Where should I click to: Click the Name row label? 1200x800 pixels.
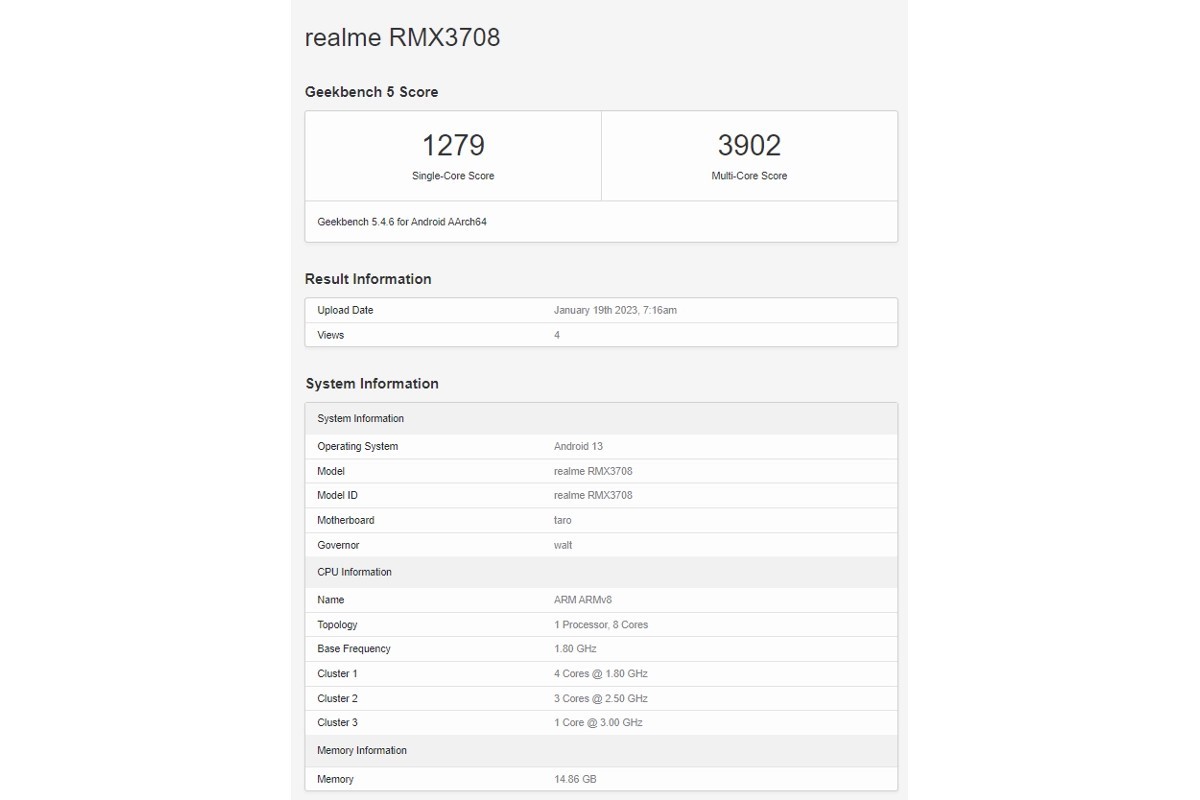coord(330,600)
